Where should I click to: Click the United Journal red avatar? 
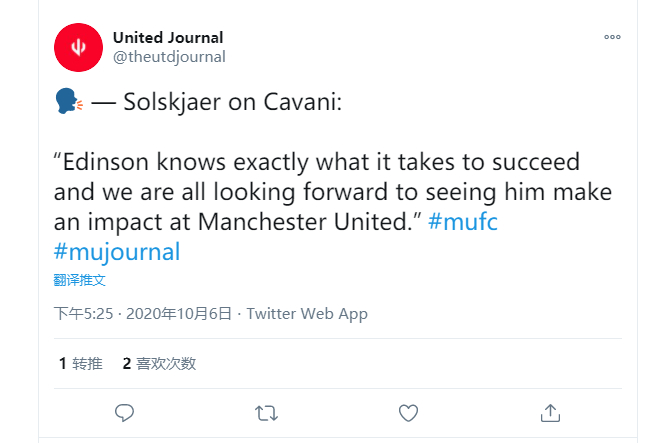(x=78, y=47)
